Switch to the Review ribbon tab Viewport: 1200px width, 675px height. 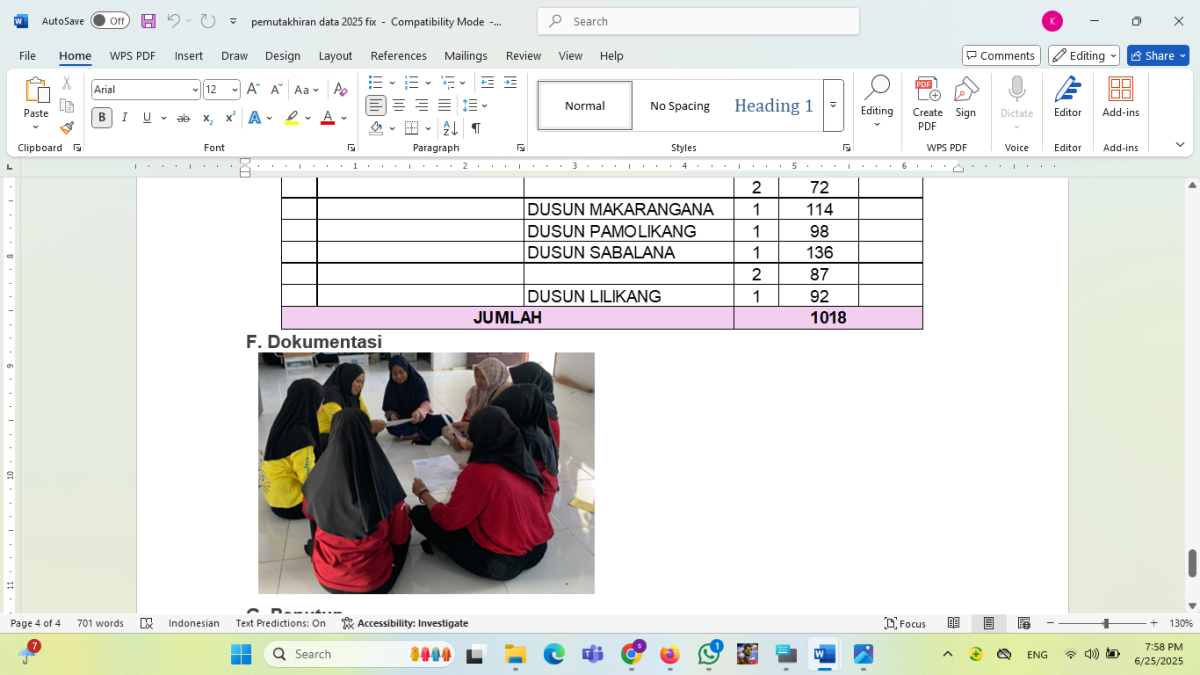523,56
